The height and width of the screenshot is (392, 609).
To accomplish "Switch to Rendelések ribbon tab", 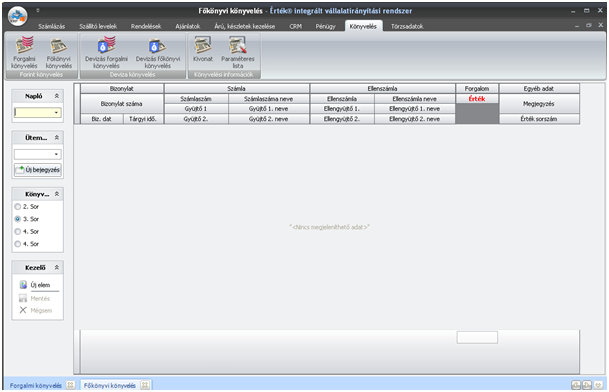I will (x=146, y=26).
